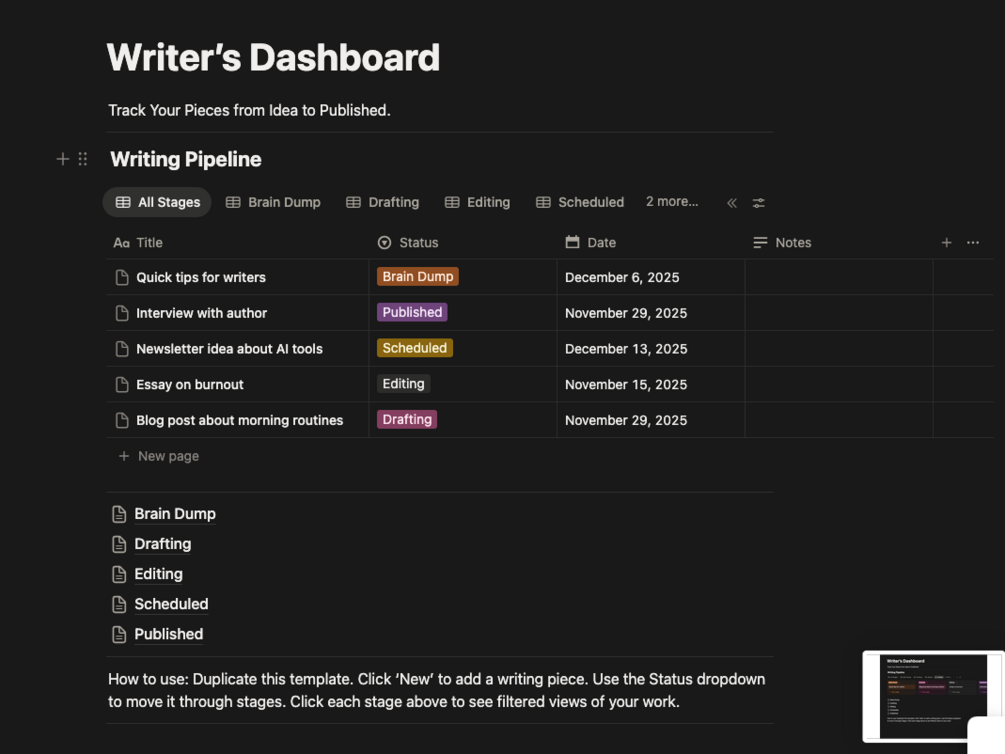Open the Drafting status tag dropdown
The width and height of the screenshot is (1005, 754).
tap(407, 420)
